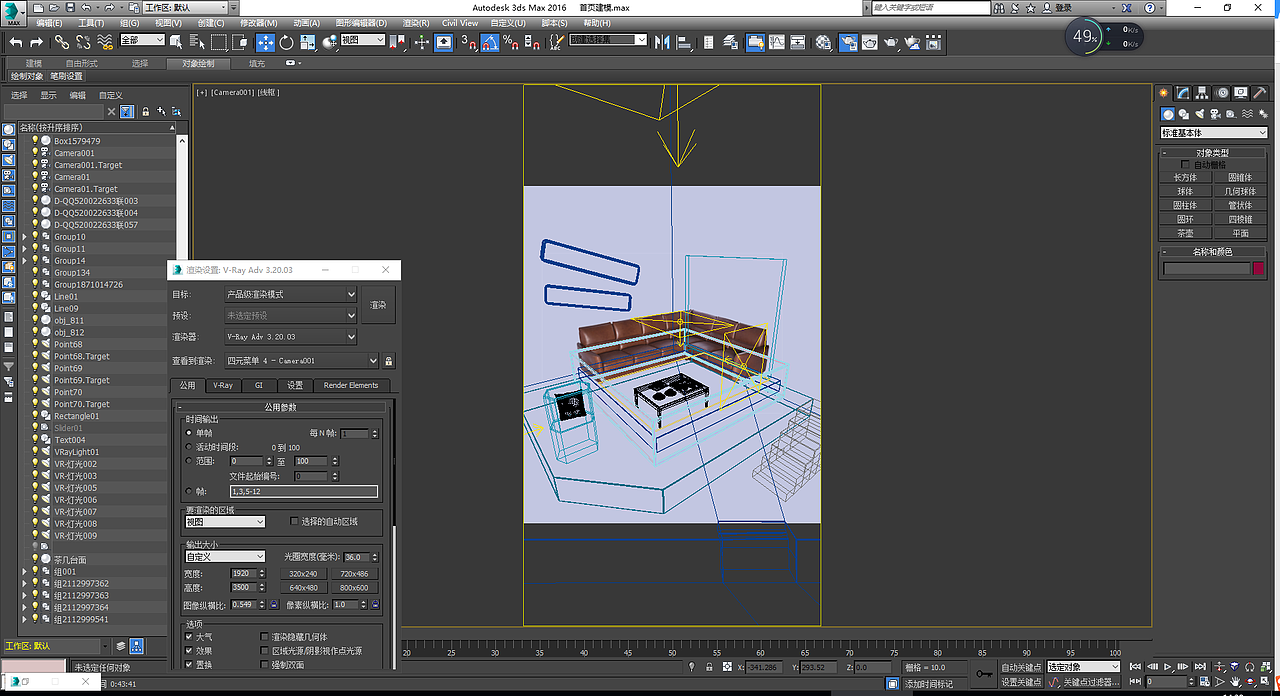Create a Box (长方体) primitive button

click(1185, 177)
